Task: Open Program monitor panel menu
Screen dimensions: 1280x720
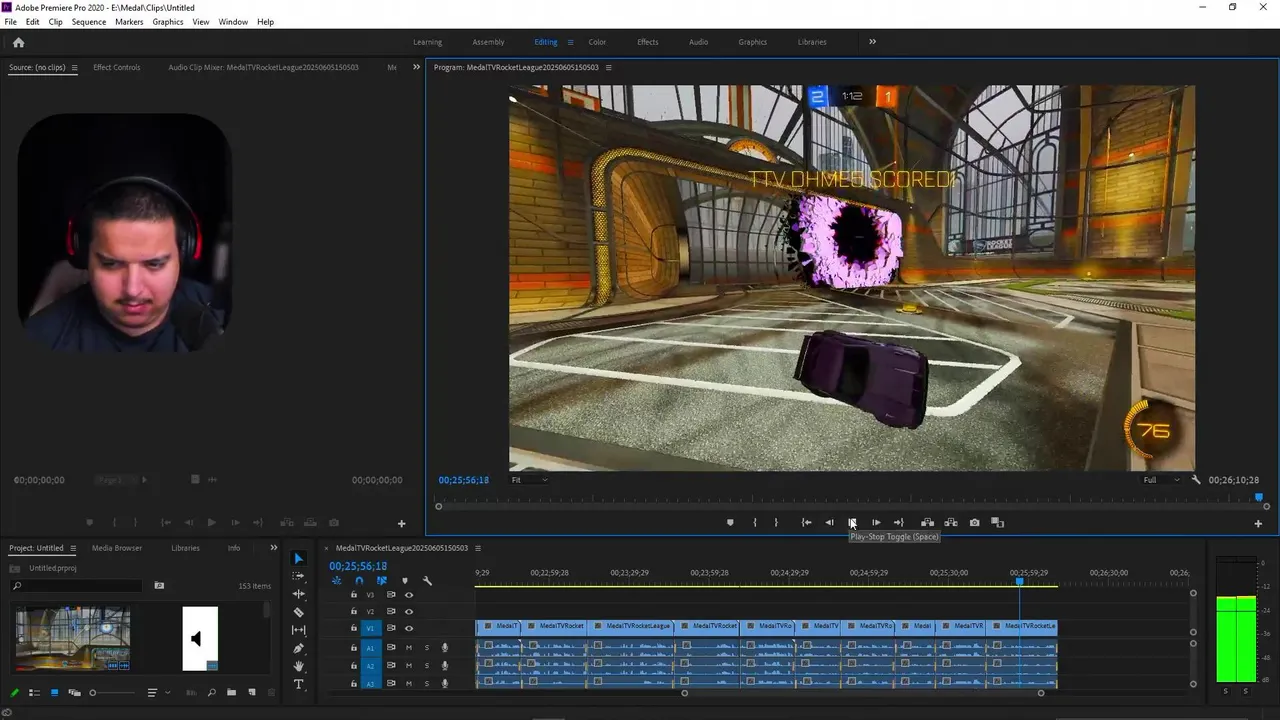Action: tap(608, 67)
